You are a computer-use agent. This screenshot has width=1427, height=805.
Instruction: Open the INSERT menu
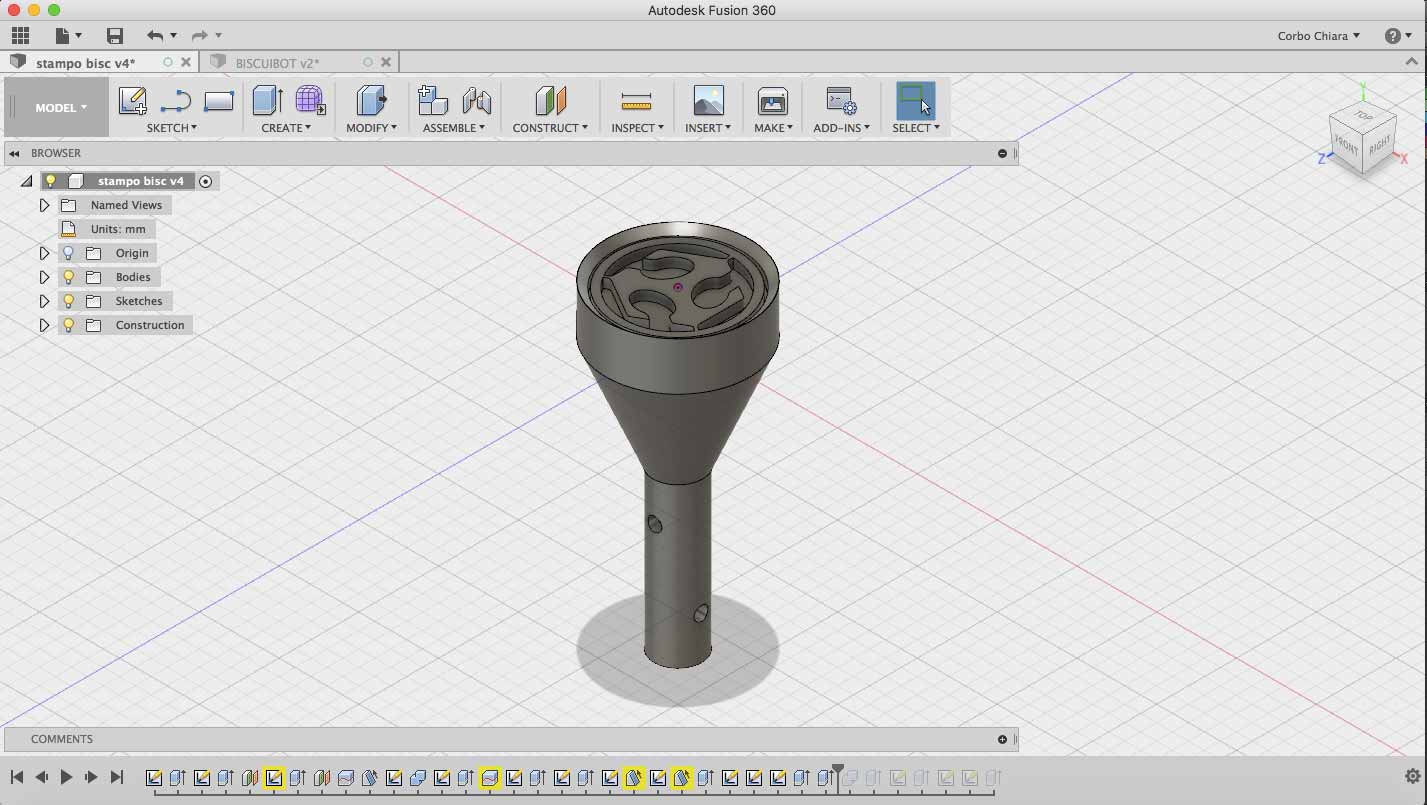click(707, 128)
